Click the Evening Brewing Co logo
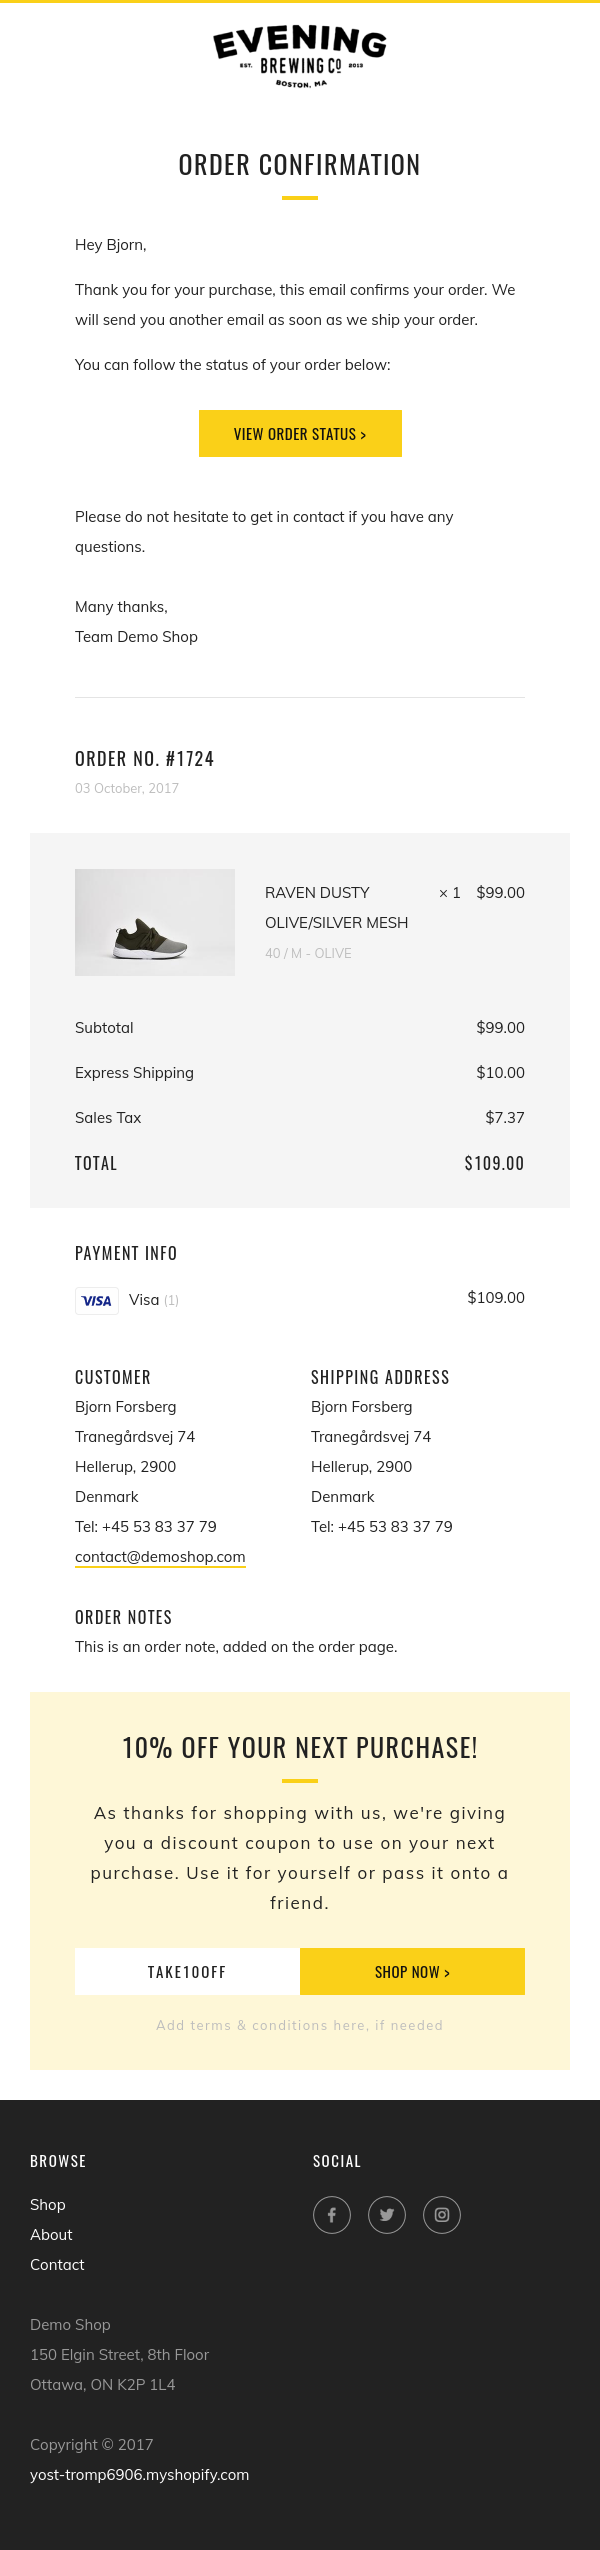 (300, 57)
